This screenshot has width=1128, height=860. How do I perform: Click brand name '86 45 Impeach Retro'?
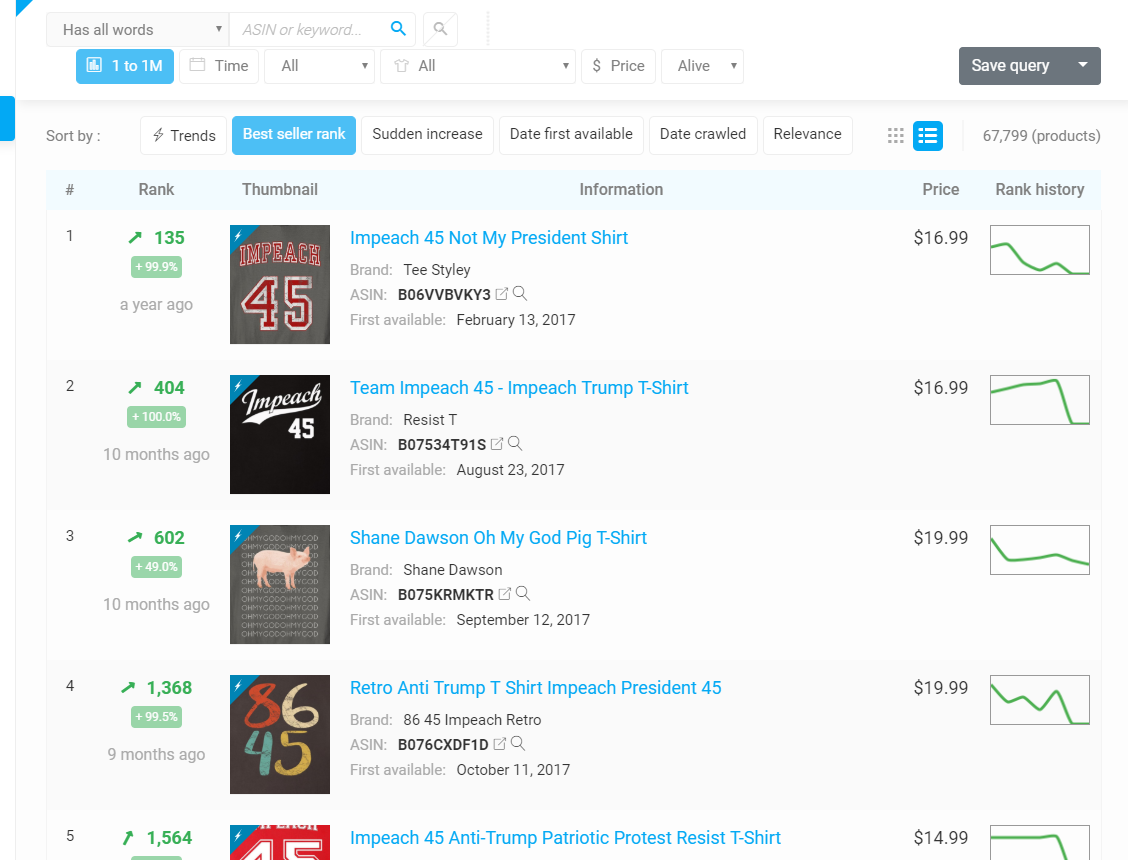[x=472, y=720]
